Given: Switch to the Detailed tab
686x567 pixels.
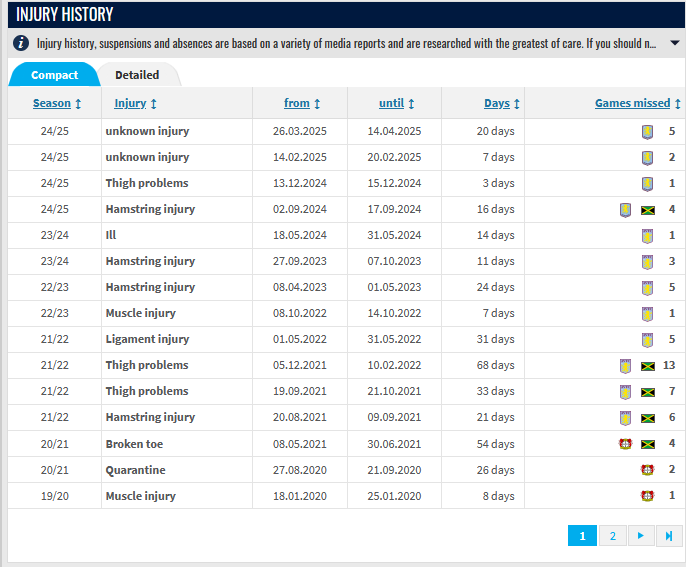Looking at the screenshot, I should click(x=137, y=75).
